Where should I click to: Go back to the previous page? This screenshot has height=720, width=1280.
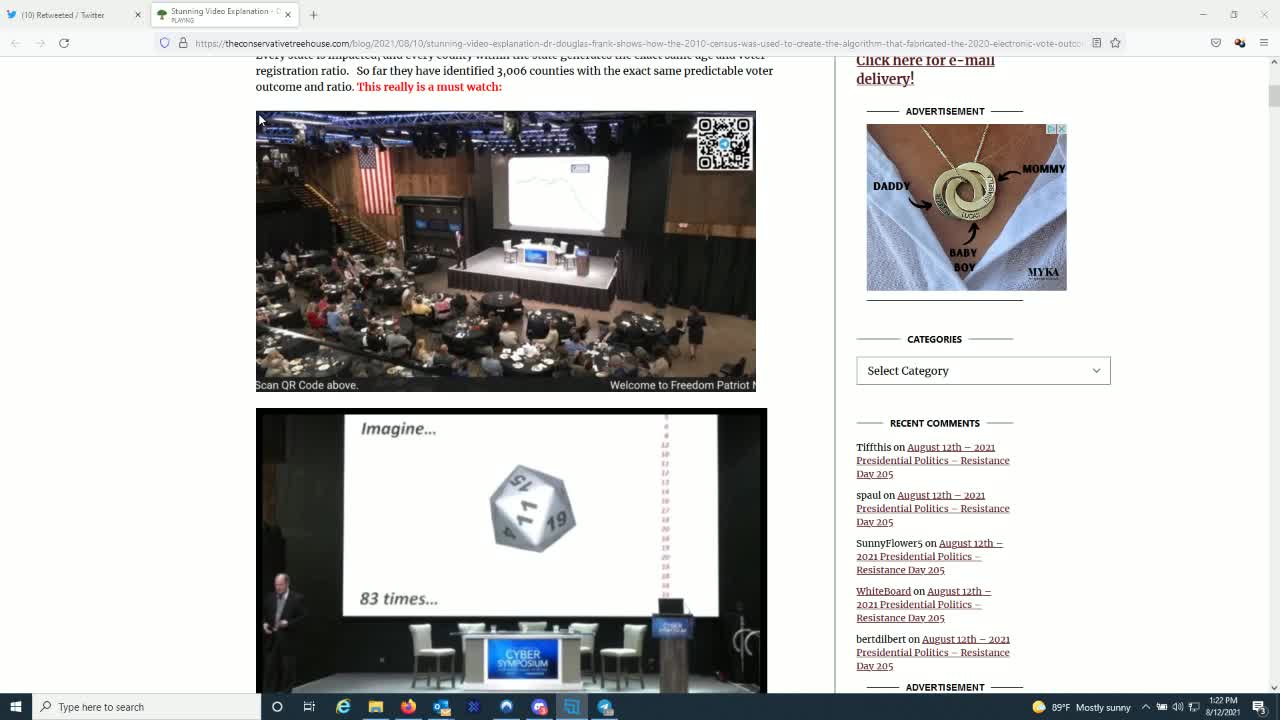click(16, 43)
